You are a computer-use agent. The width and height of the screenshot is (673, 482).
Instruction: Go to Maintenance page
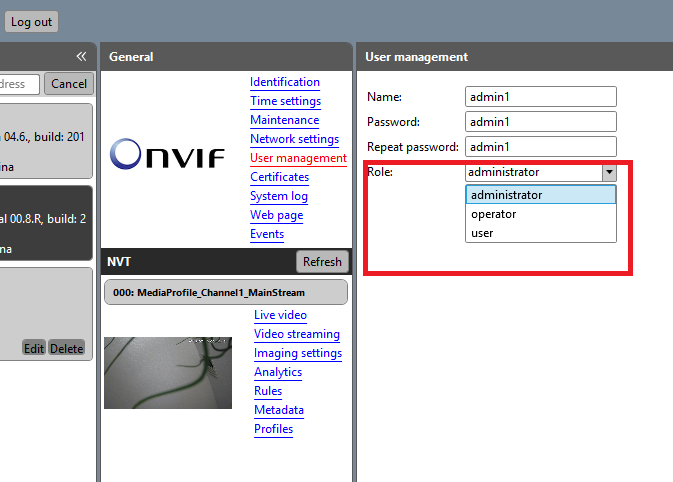click(x=285, y=120)
